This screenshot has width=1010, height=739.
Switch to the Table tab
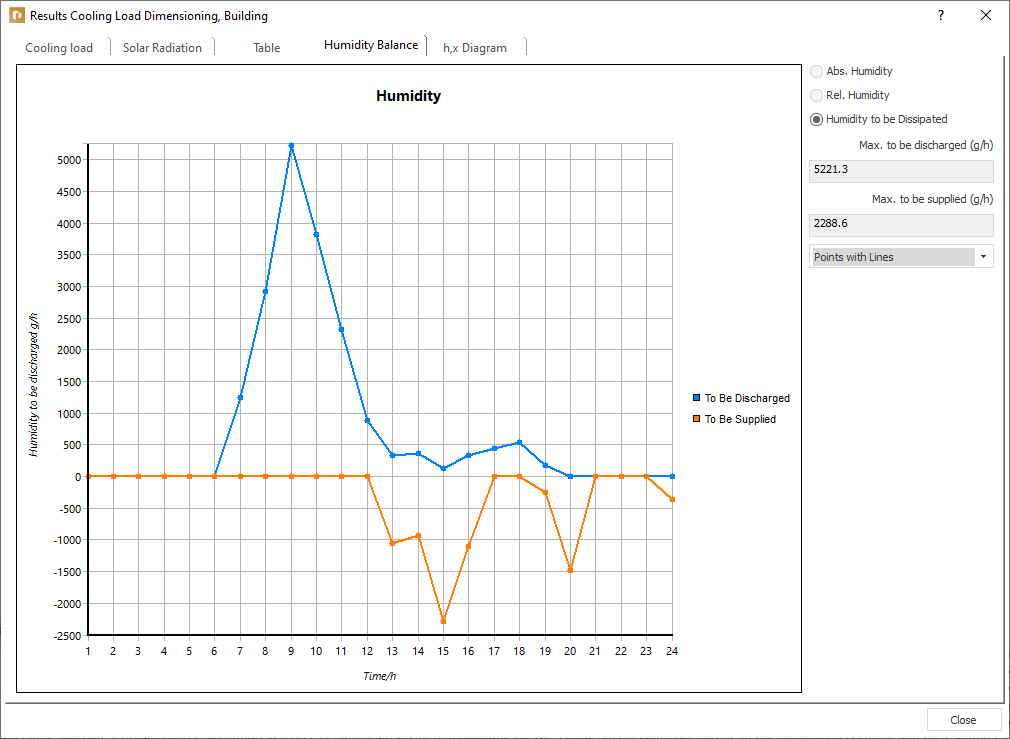tap(267, 48)
